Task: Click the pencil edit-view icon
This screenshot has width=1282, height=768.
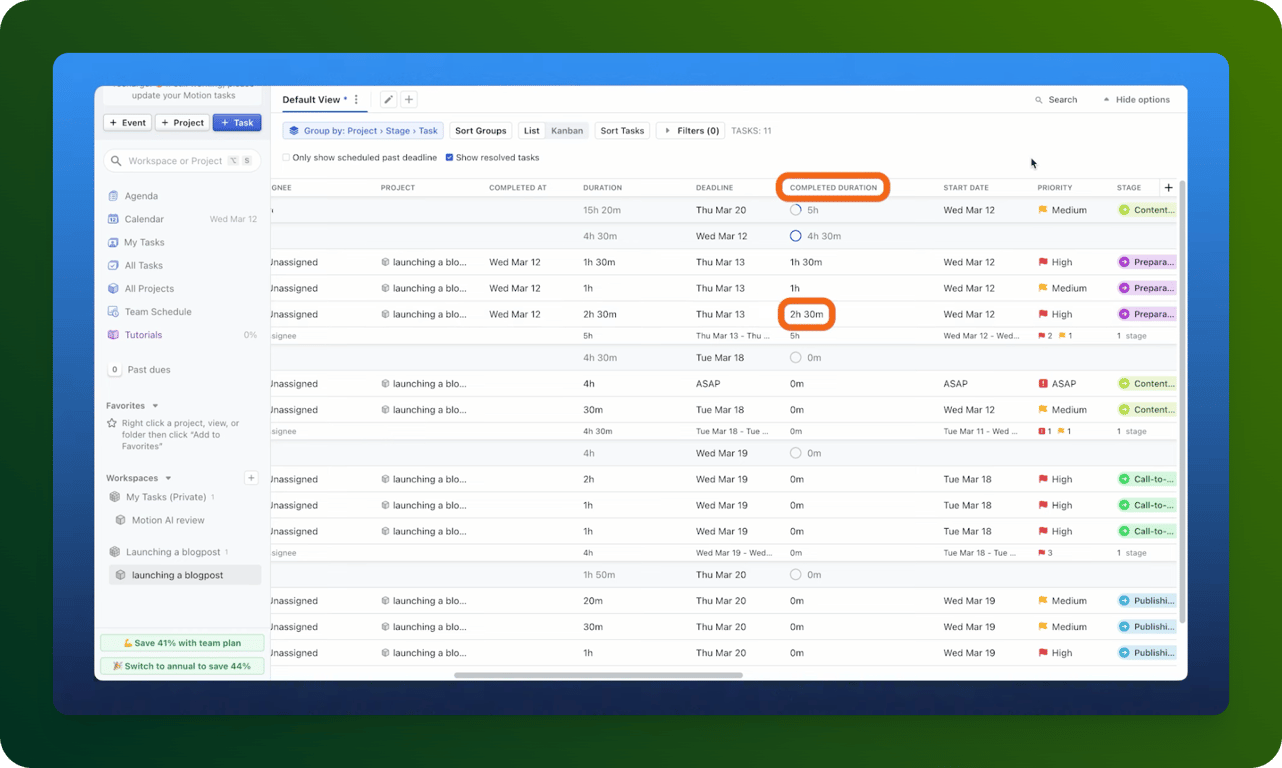Action: pos(388,100)
